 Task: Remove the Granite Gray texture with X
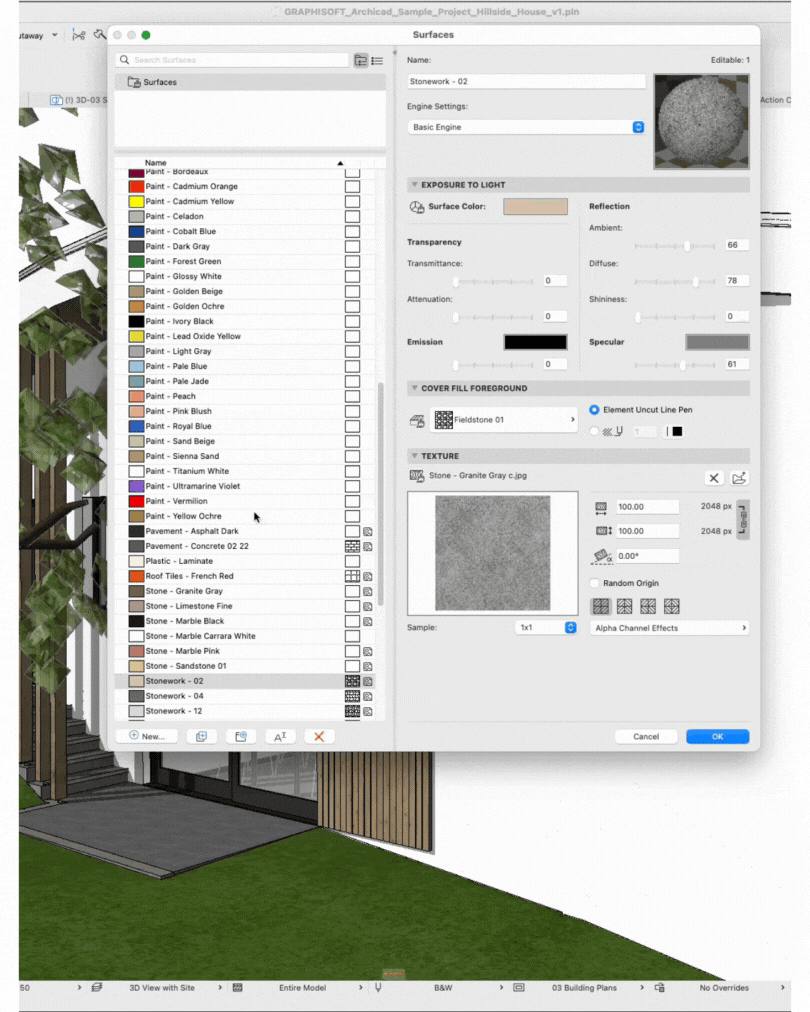pyautogui.click(x=713, y=478)
